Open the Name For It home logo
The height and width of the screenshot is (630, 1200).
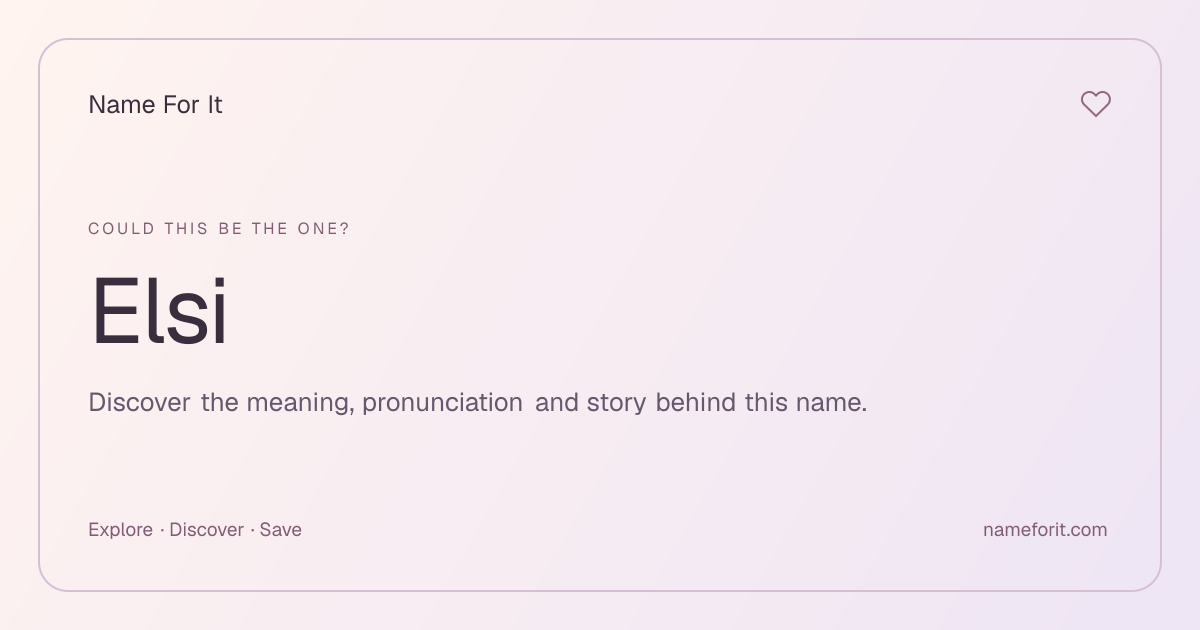click(x=155, y=104)
